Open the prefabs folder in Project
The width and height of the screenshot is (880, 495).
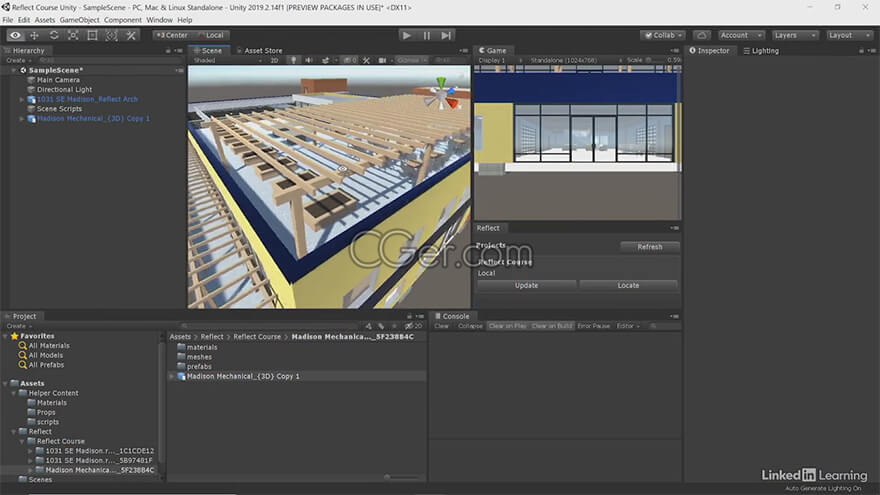[199, 366]
